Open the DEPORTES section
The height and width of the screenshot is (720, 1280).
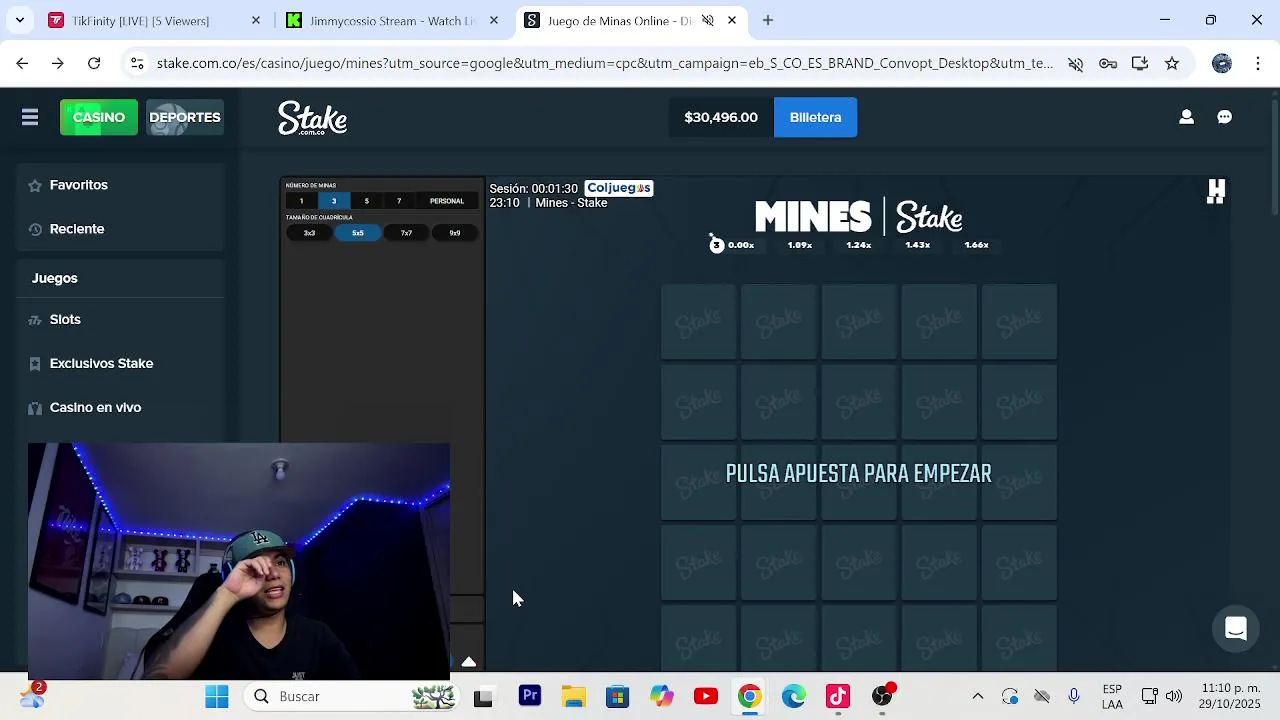tap(185, 117)
